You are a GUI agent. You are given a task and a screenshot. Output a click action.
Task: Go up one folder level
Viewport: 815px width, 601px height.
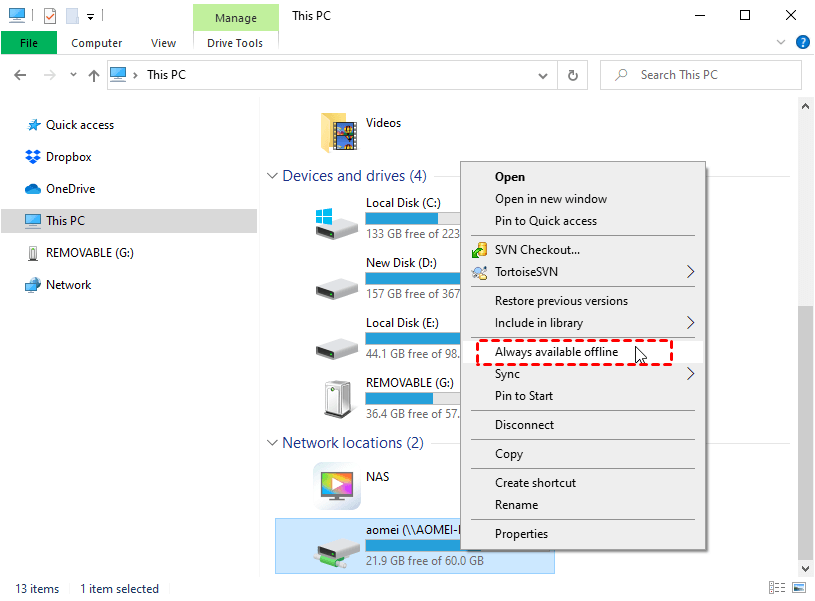(94, 75)
